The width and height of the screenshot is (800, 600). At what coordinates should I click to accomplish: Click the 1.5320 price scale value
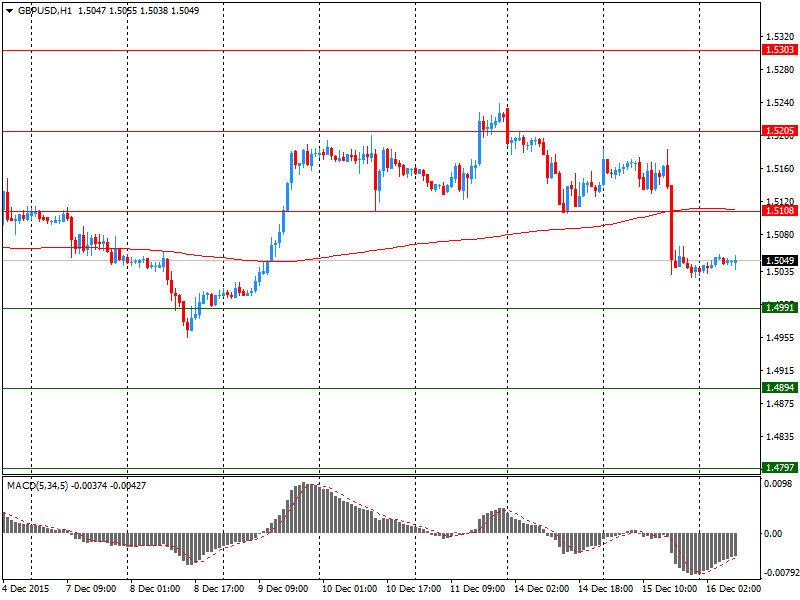pyautogui.click(x=780, y=37)
